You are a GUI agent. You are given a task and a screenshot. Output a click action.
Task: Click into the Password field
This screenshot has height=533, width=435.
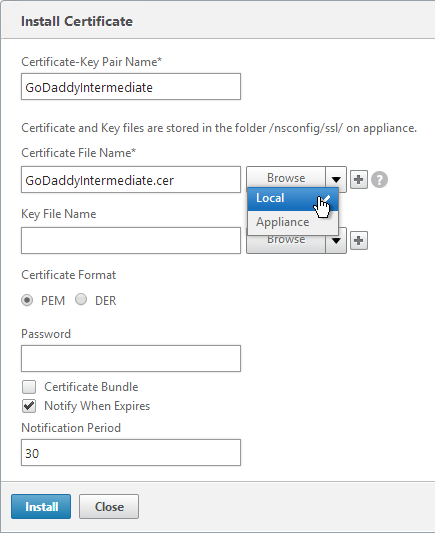pos(131,359)
